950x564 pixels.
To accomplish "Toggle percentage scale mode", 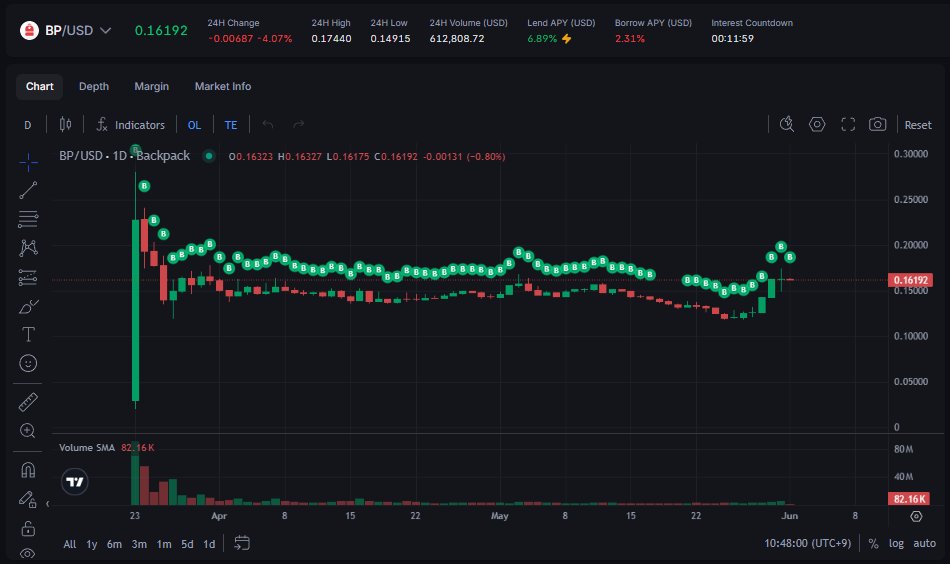I will [x=873, y=543].
